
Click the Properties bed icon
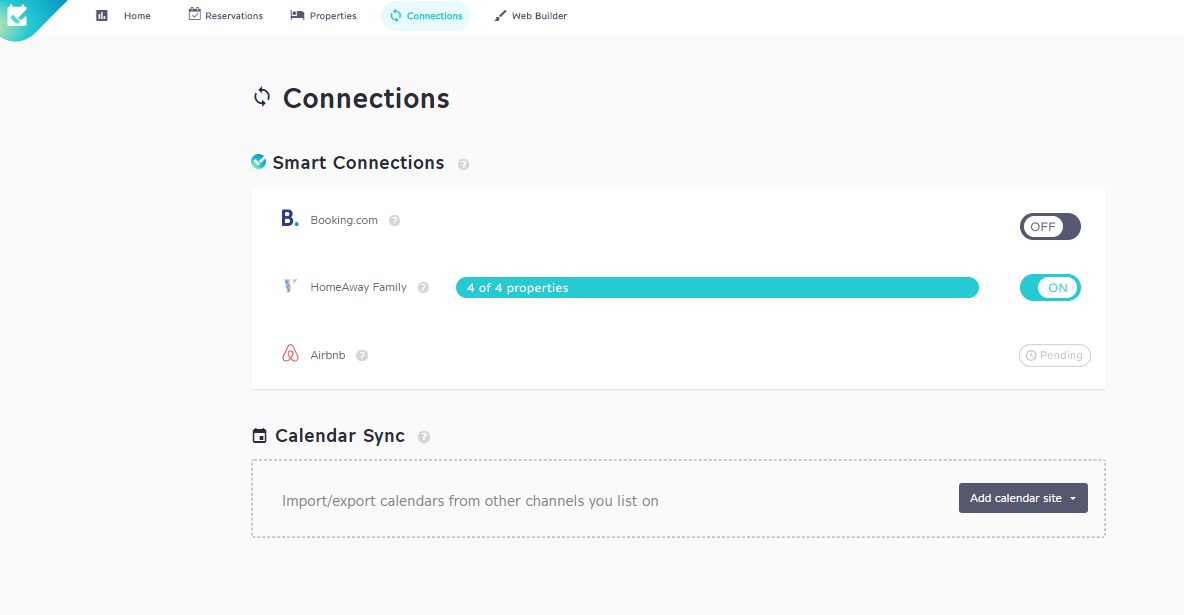(298, 15)
